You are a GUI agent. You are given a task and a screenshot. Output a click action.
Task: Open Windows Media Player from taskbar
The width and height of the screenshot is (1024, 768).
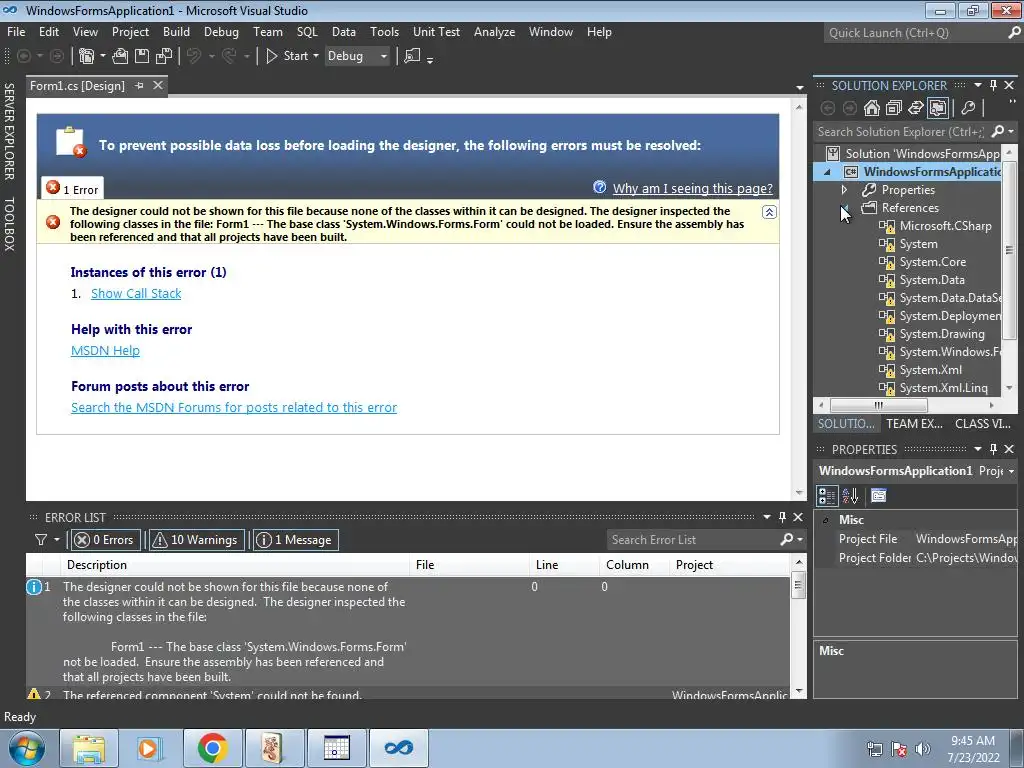tap(150, 748)
